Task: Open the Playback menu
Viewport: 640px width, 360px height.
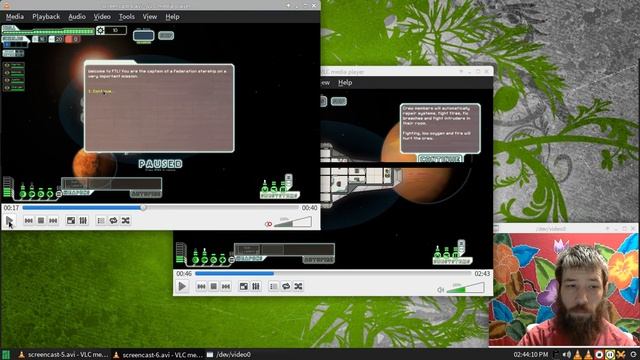Action: point(46,17)
